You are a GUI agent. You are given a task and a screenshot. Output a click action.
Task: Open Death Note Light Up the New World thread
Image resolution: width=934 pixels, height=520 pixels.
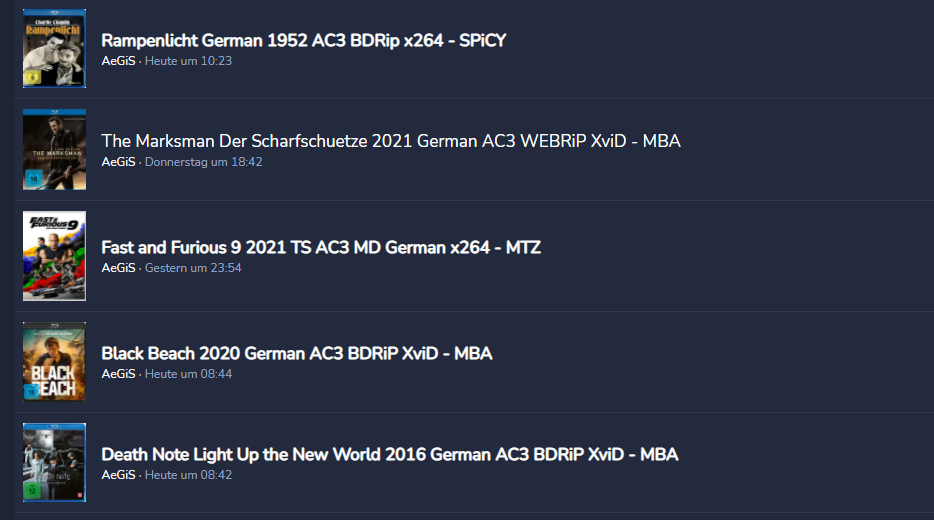(389, 454)
